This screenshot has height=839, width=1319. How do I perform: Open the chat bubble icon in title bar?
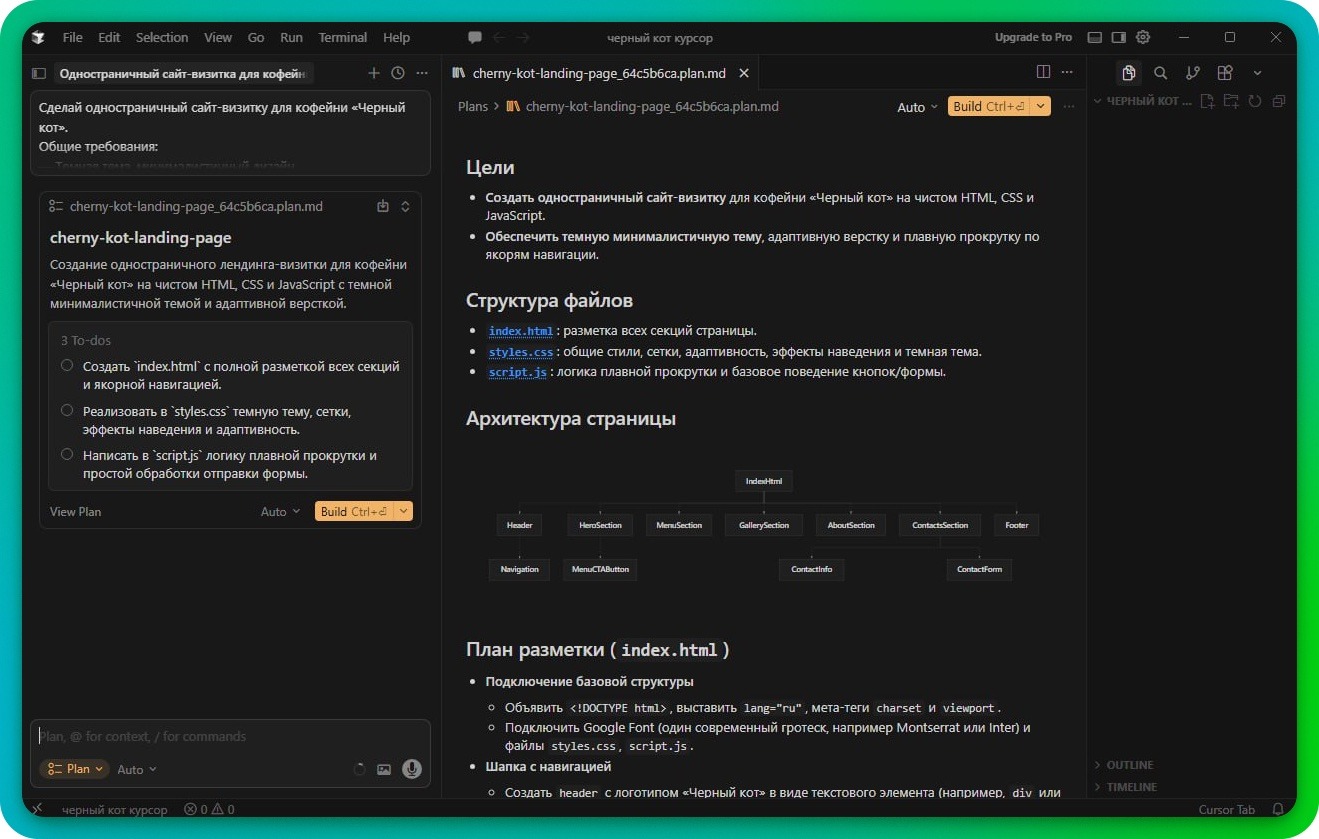click(475, 37)
